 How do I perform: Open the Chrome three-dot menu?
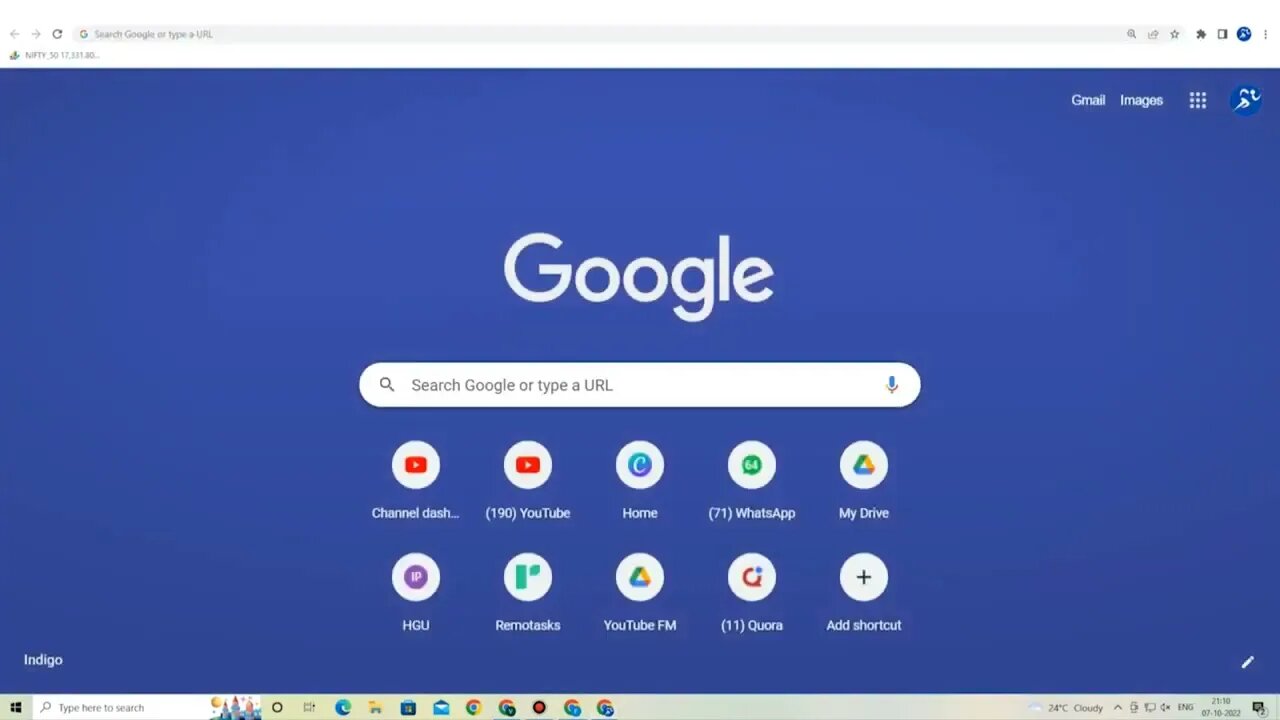tap(1265, 34)
